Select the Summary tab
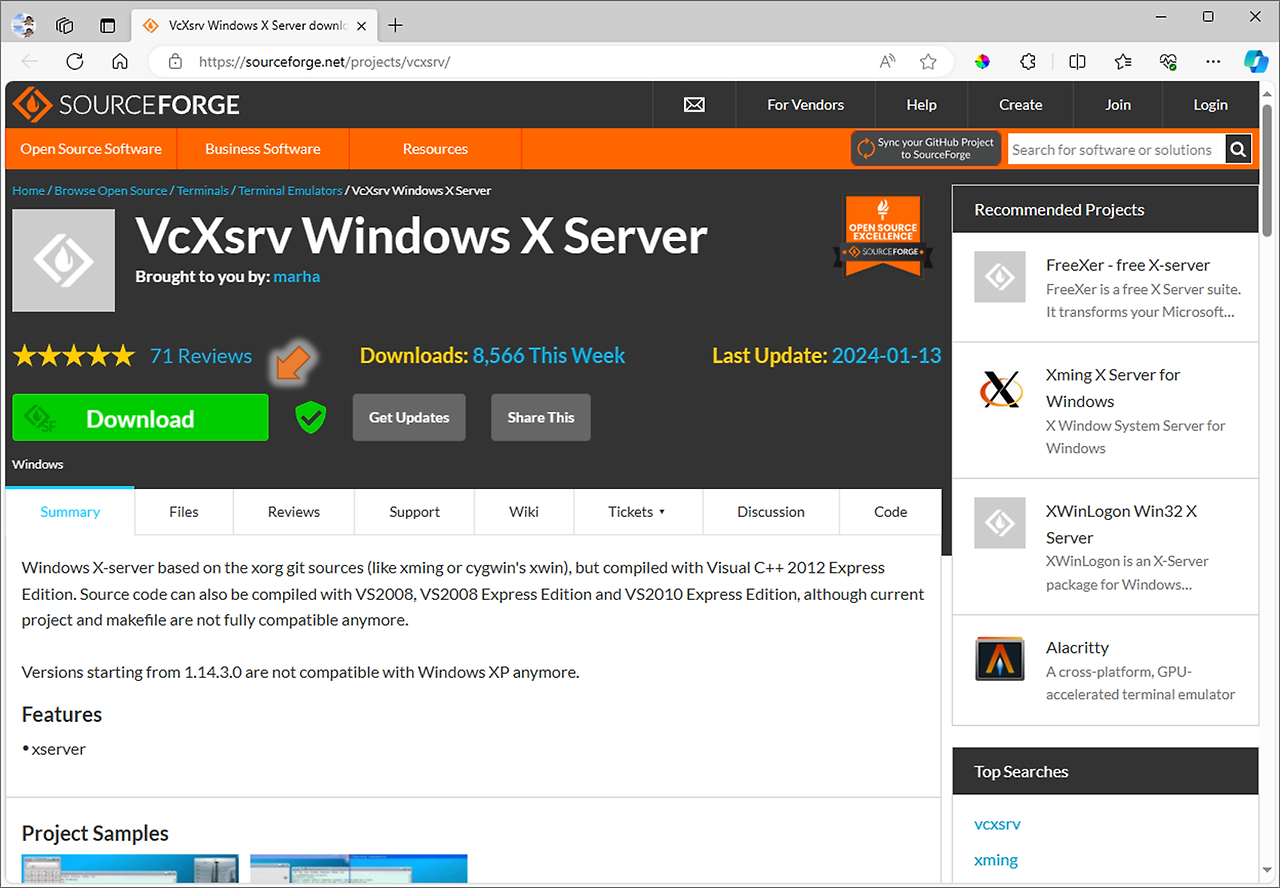 70,511
